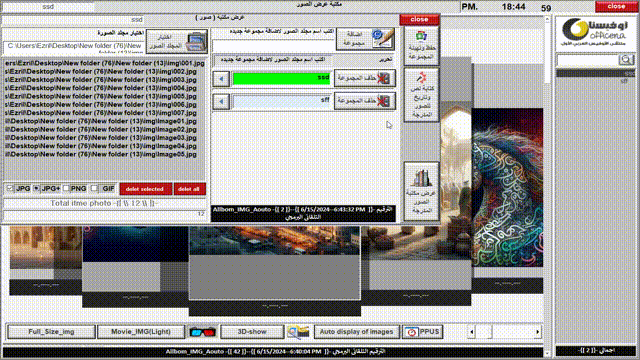The image size is (640, 360).
Task: Open the image library books icon
Action: click(x=421, y=178)
